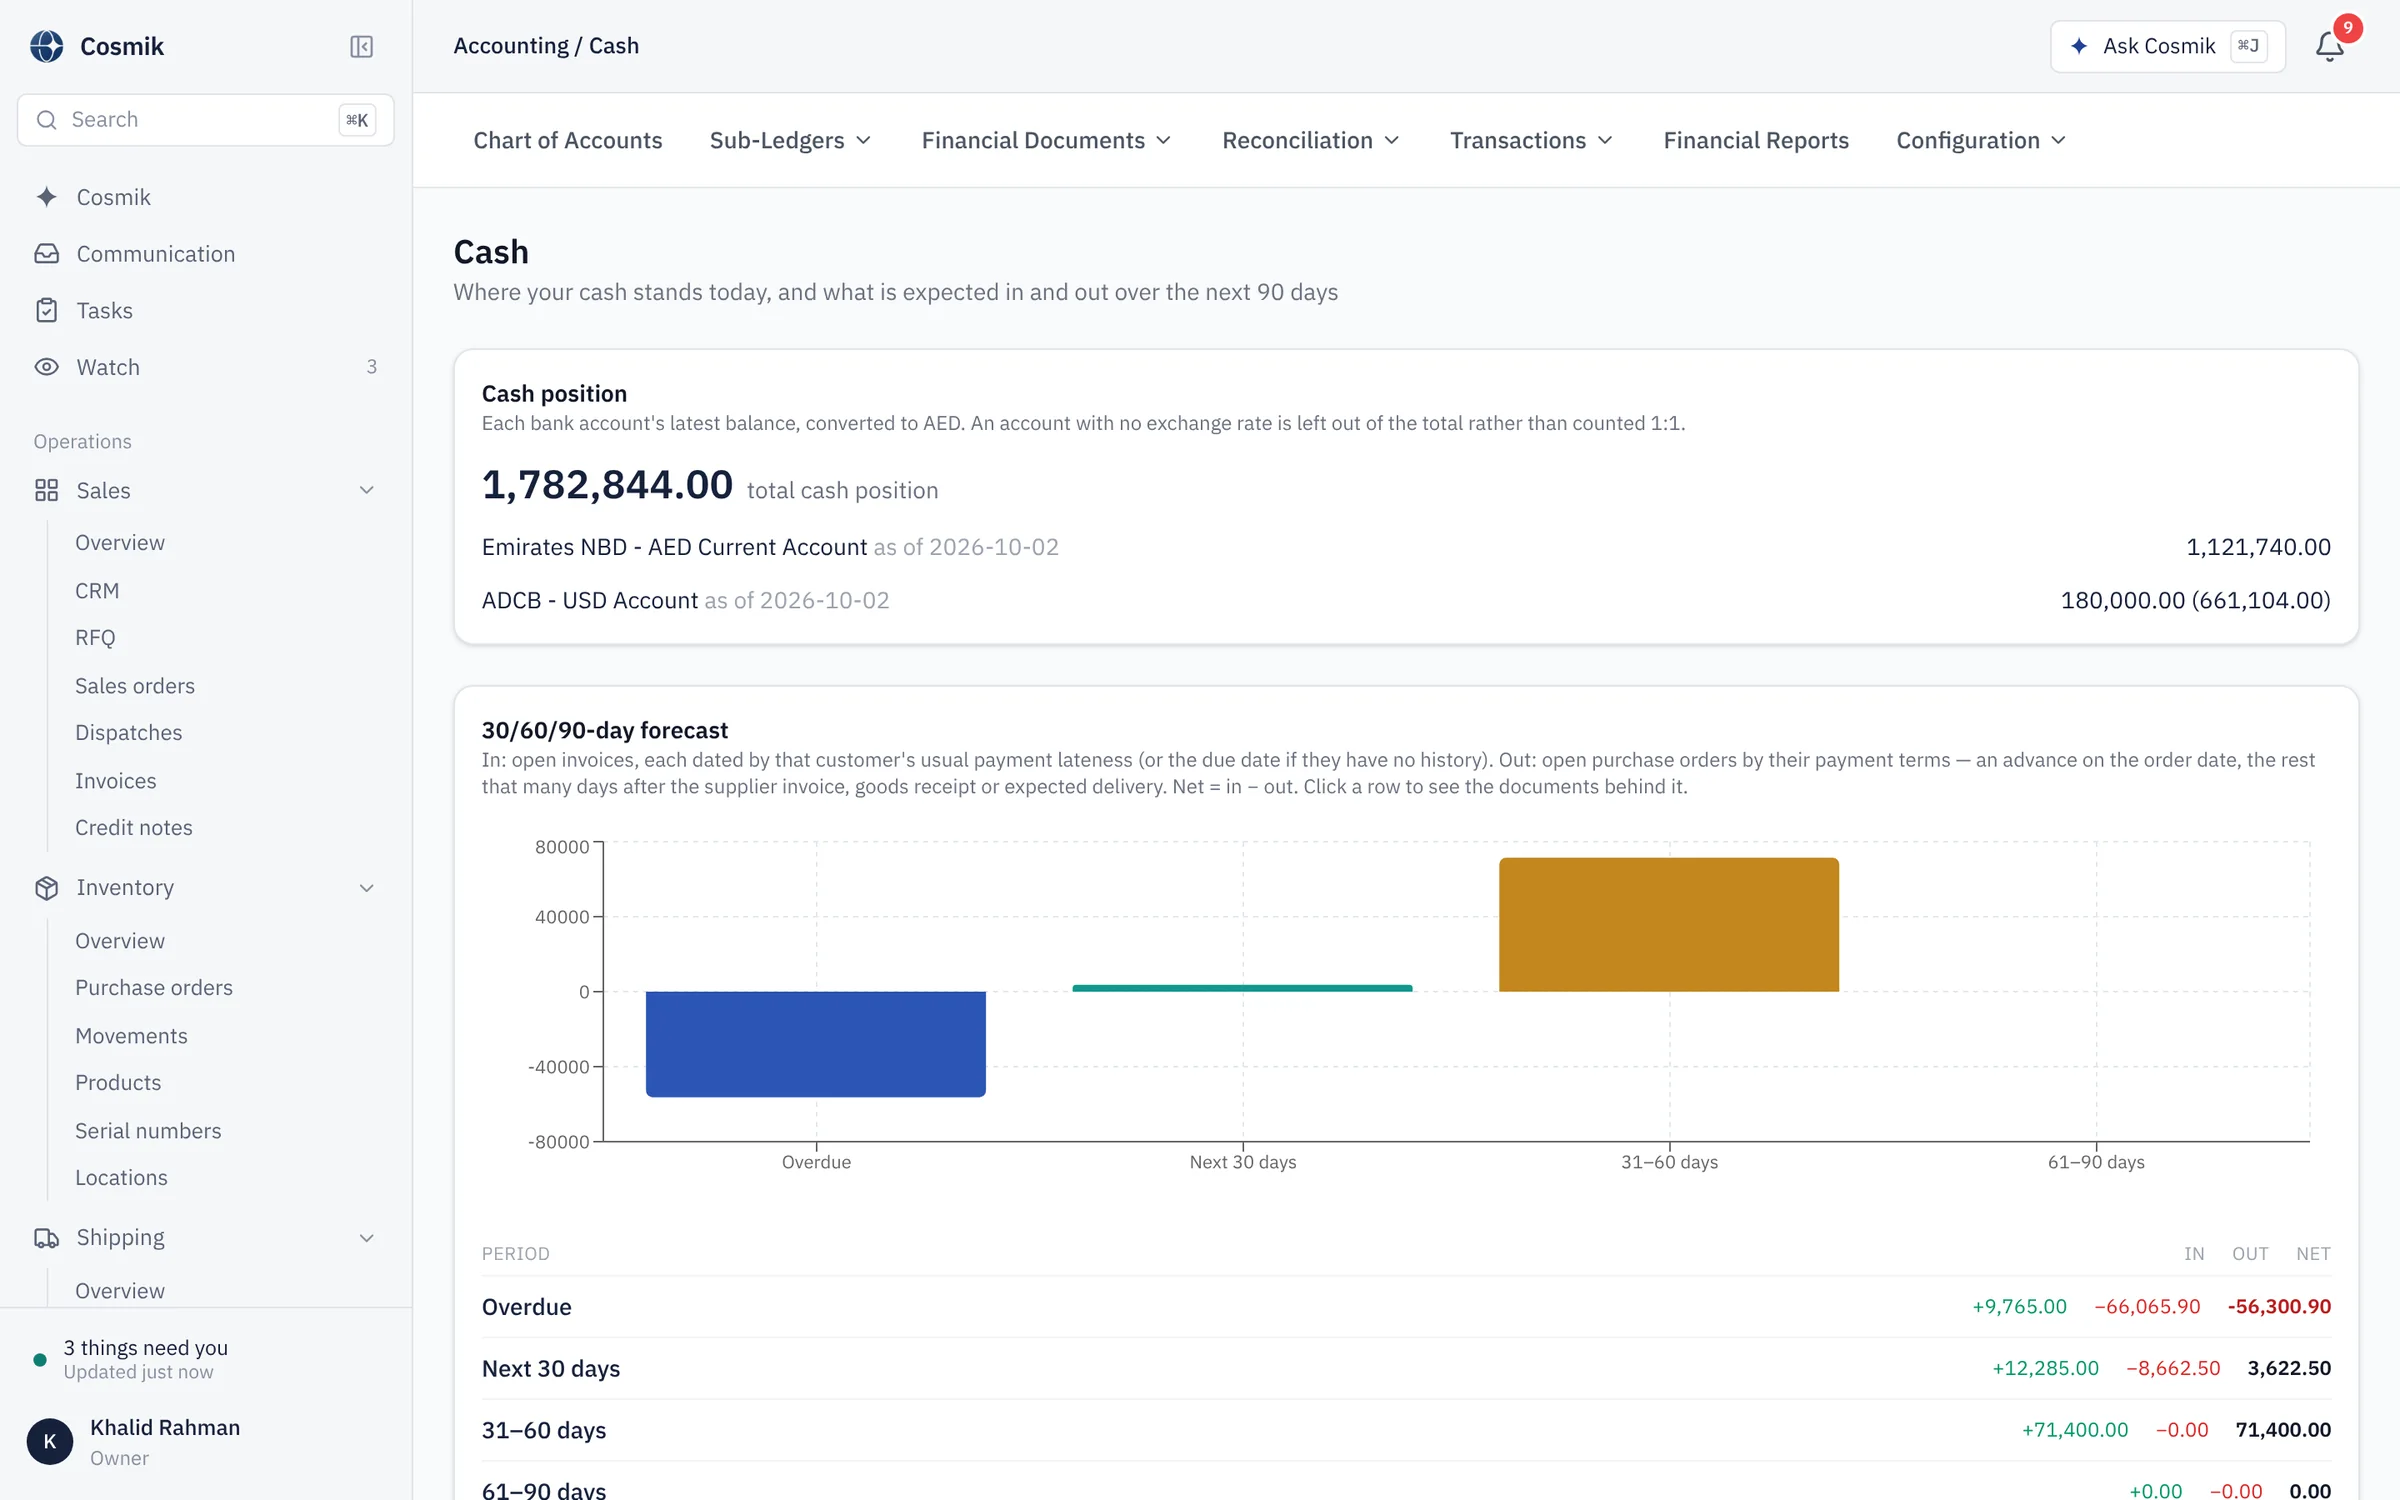Click the blue Overdue chart bar
The image size is (2400, 1500).
(x=815, y=1044)
